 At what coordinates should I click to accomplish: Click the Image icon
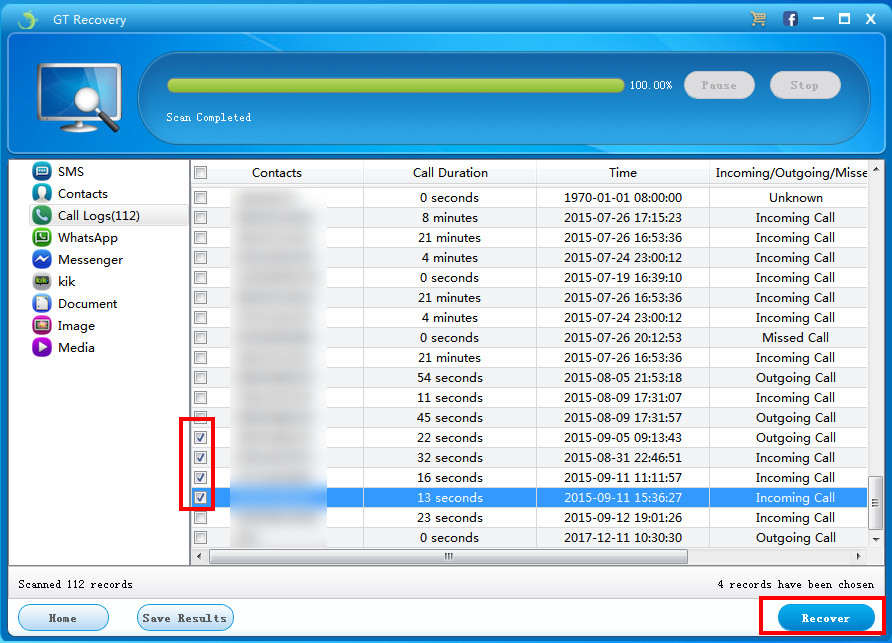[x=42, y=325]
